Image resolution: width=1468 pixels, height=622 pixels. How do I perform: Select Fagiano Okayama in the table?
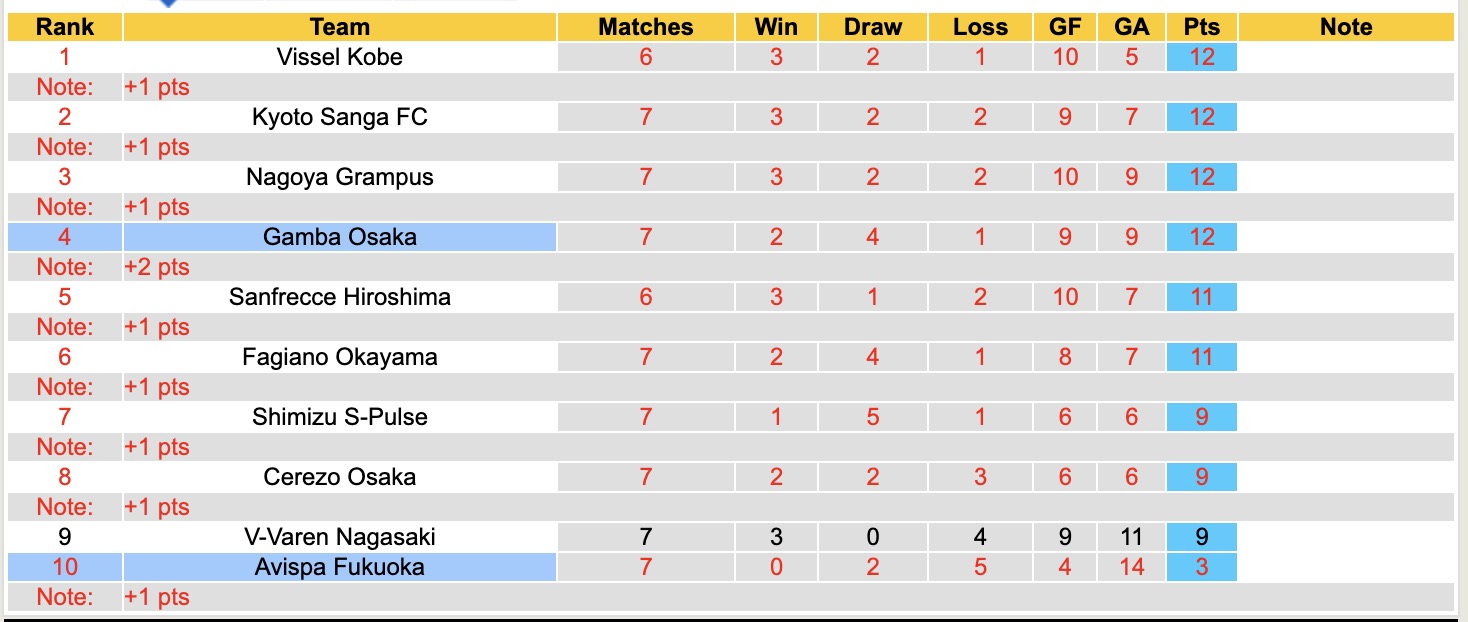pyautogui.click(x=340, y=357)
